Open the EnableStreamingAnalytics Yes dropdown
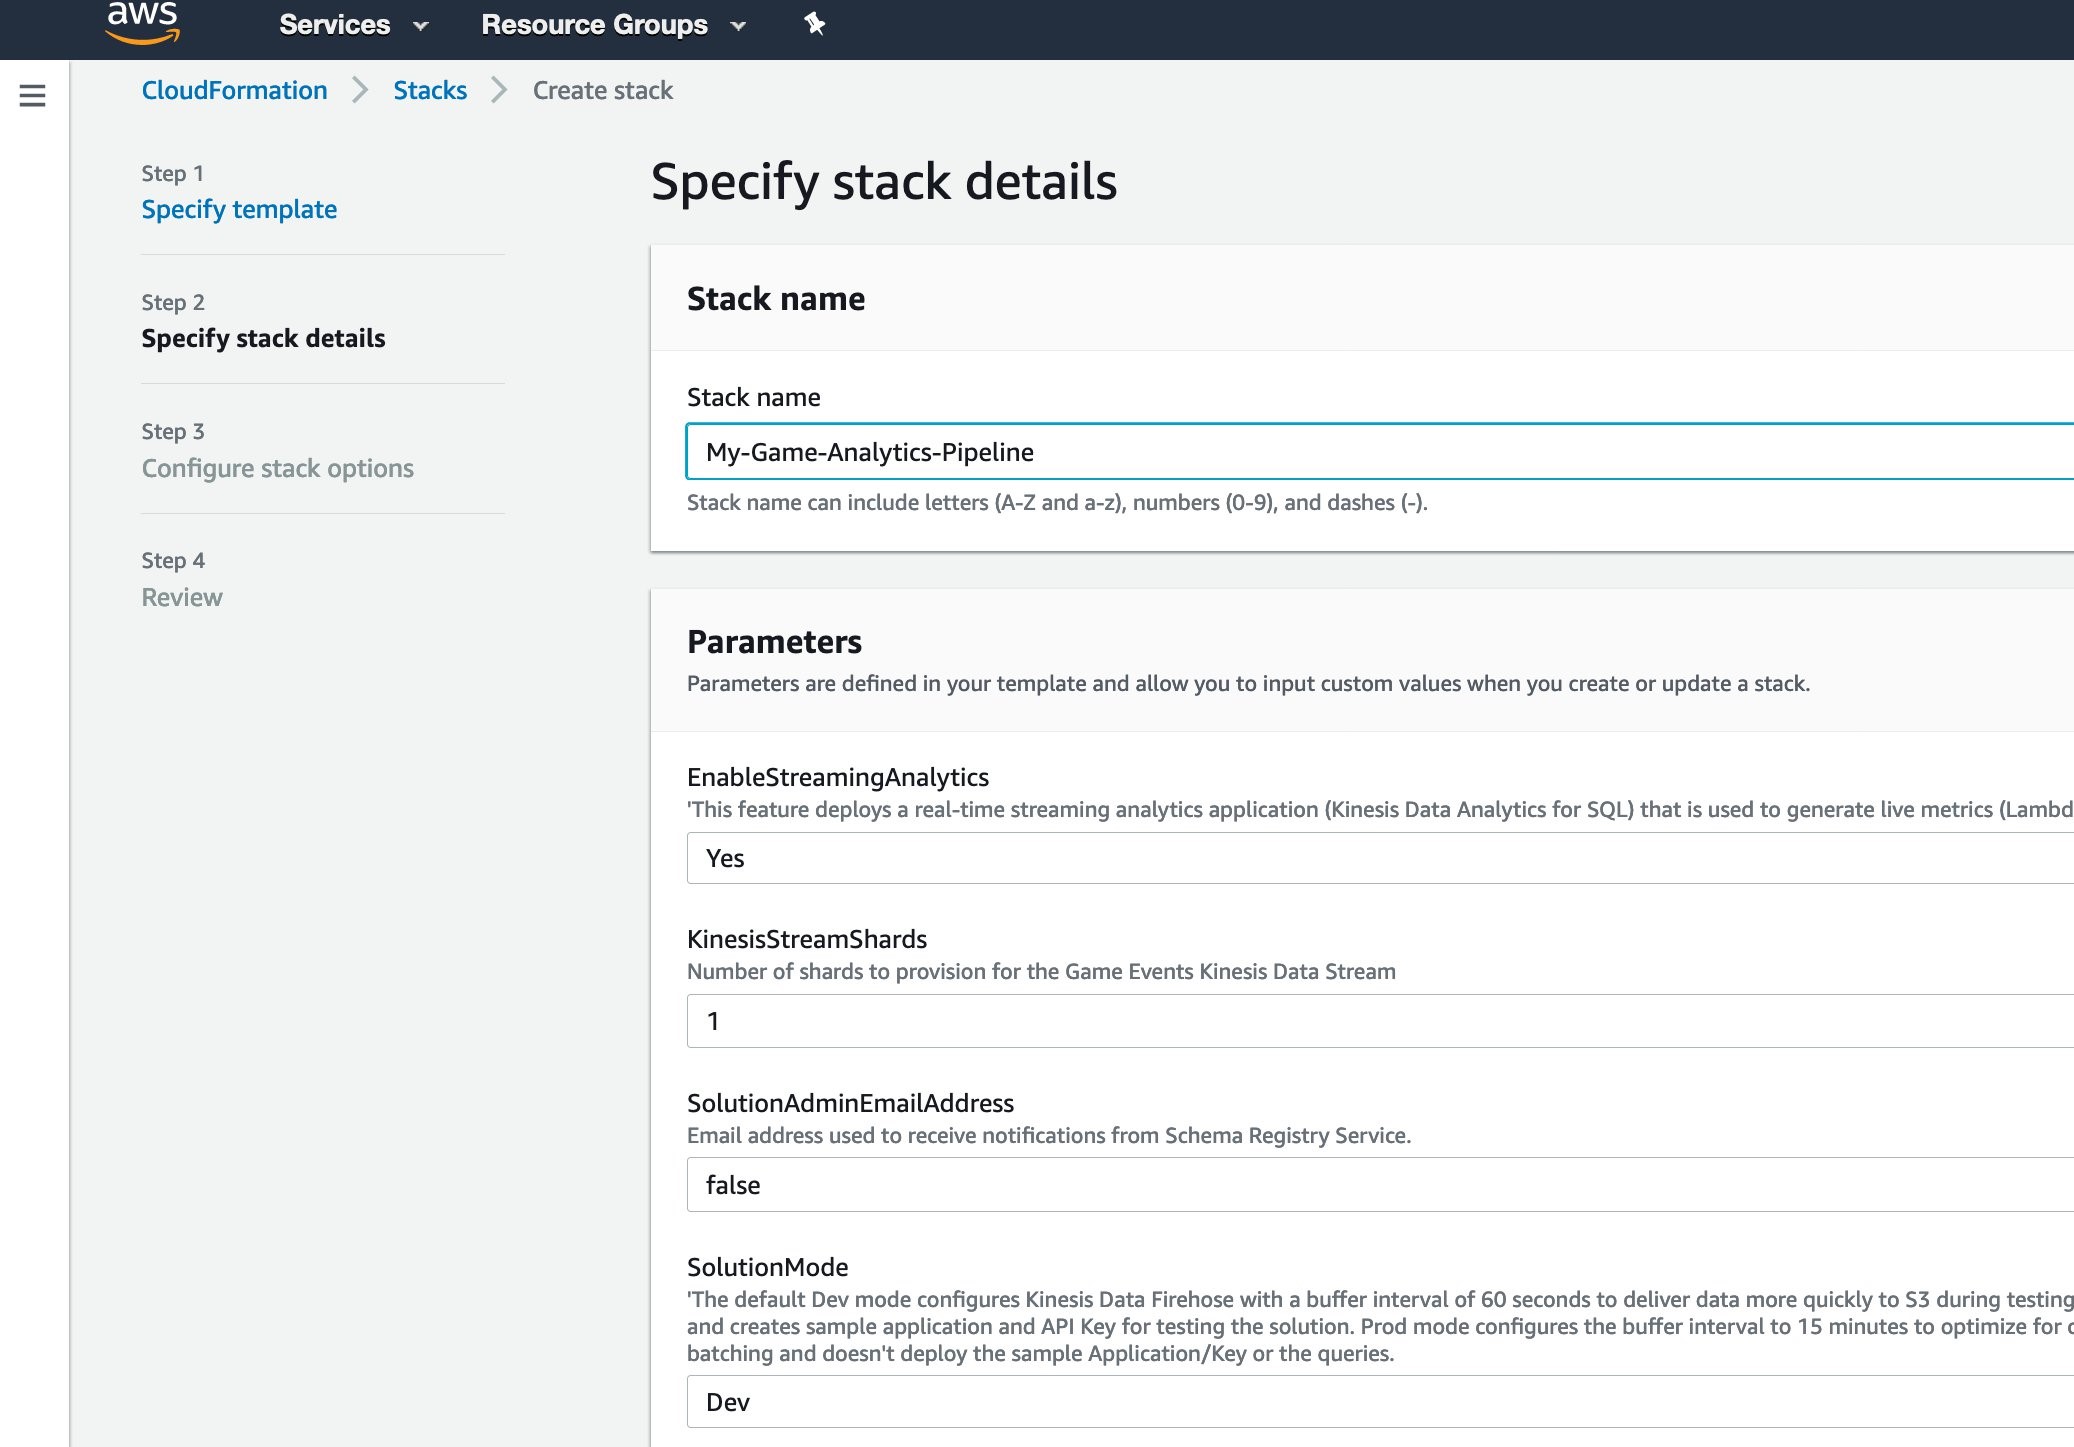The image size is (2074, 1447). [1380, 858]
